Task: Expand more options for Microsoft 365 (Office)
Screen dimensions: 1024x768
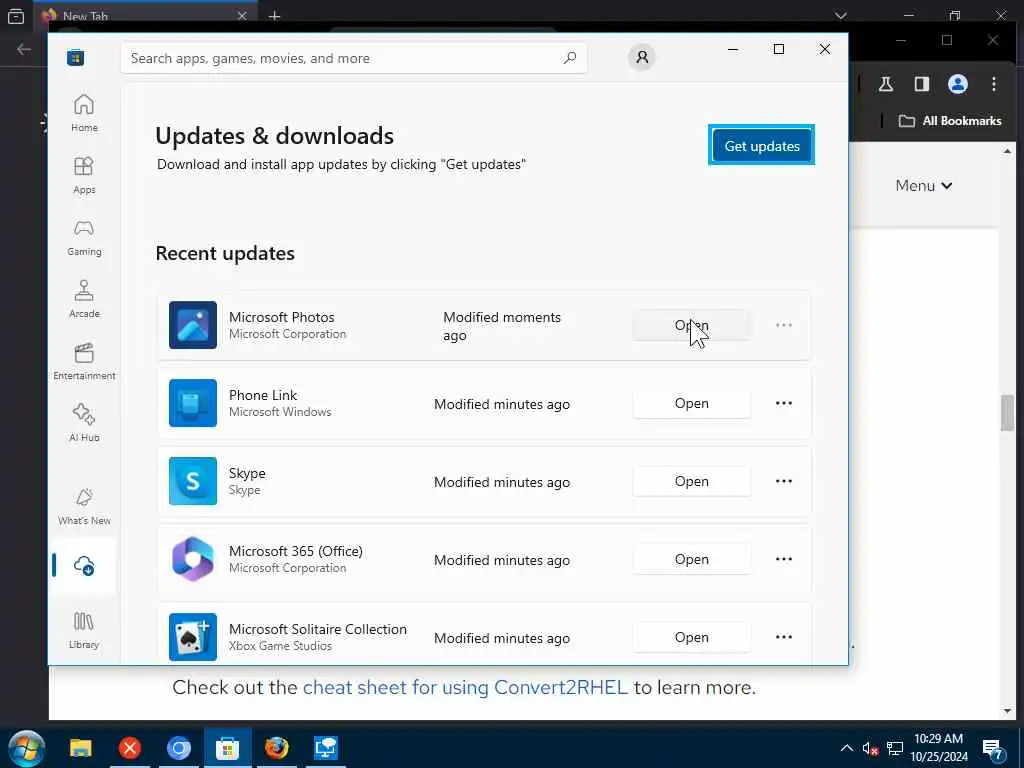Action: tap(784, 559)
